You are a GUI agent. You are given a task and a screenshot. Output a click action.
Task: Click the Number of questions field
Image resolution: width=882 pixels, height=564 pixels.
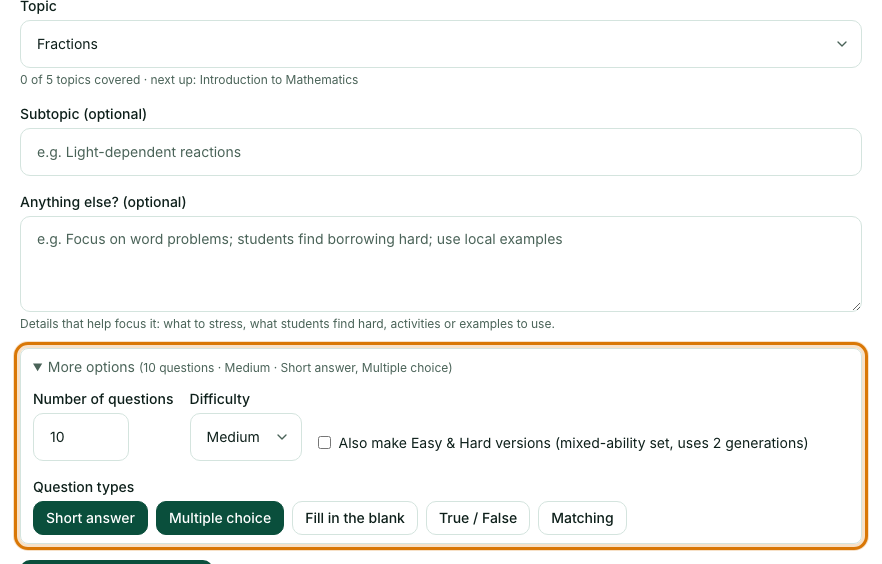pyautogui.click(x=81, y=437)
